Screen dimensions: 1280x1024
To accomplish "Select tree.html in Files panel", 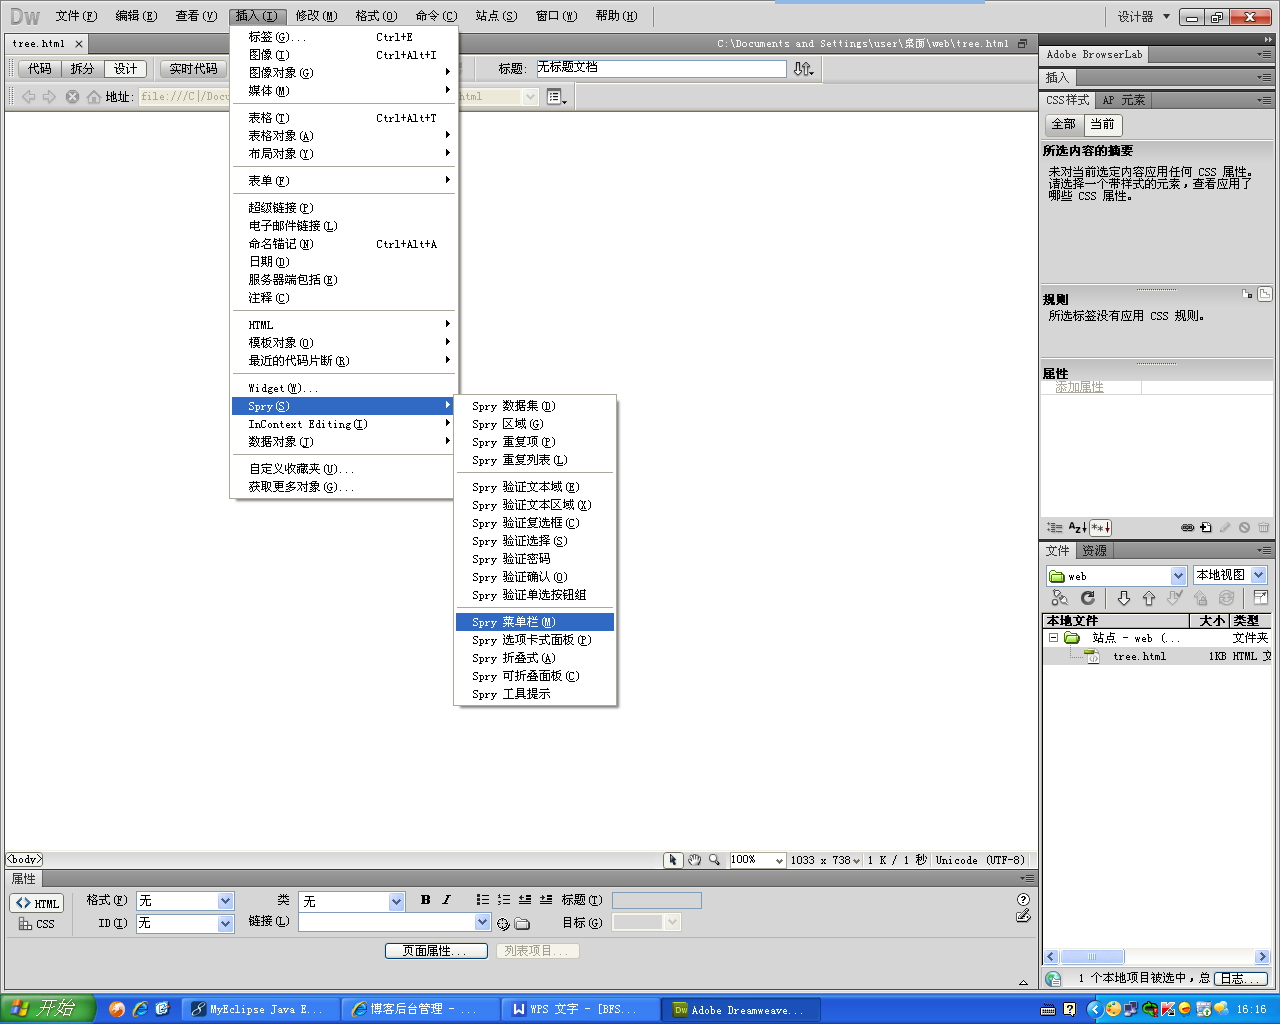I will click(1139, 657).
